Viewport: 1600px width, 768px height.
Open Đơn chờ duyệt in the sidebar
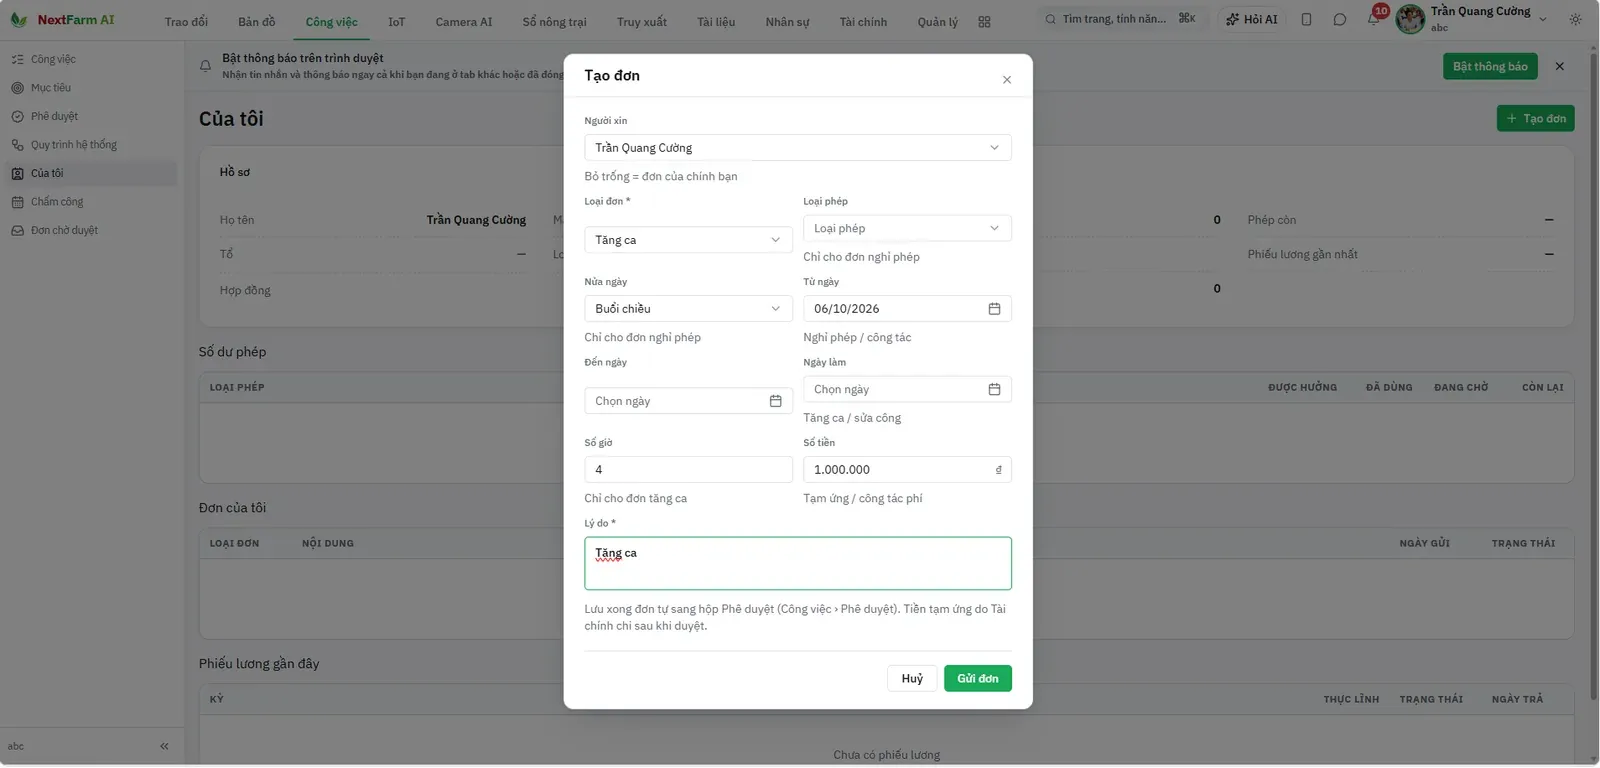(x=90, y=231)
